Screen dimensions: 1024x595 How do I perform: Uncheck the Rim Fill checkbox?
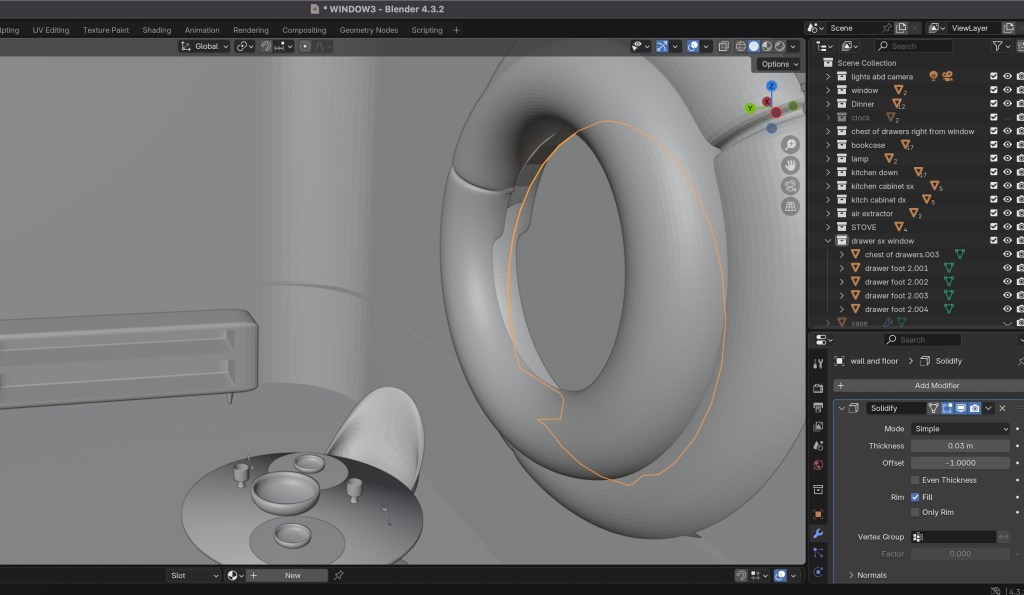[x=915, y=497]
